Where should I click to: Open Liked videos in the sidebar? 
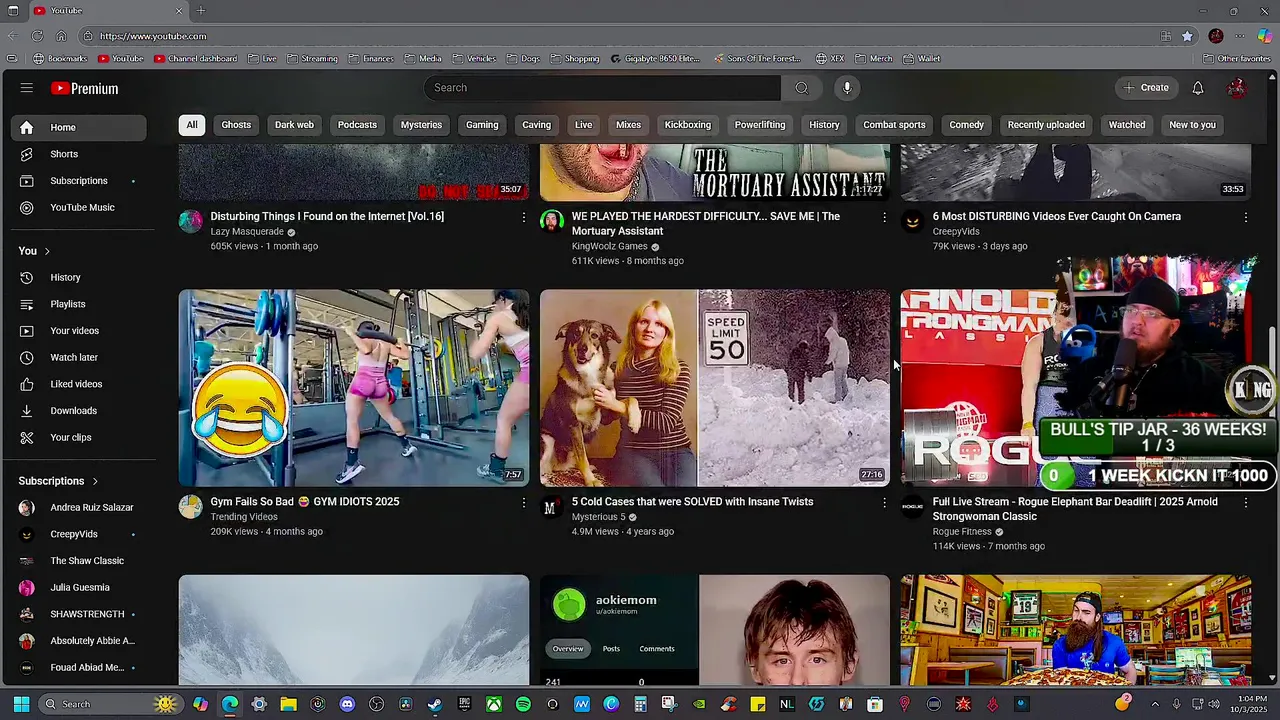(x=79, y=384)
